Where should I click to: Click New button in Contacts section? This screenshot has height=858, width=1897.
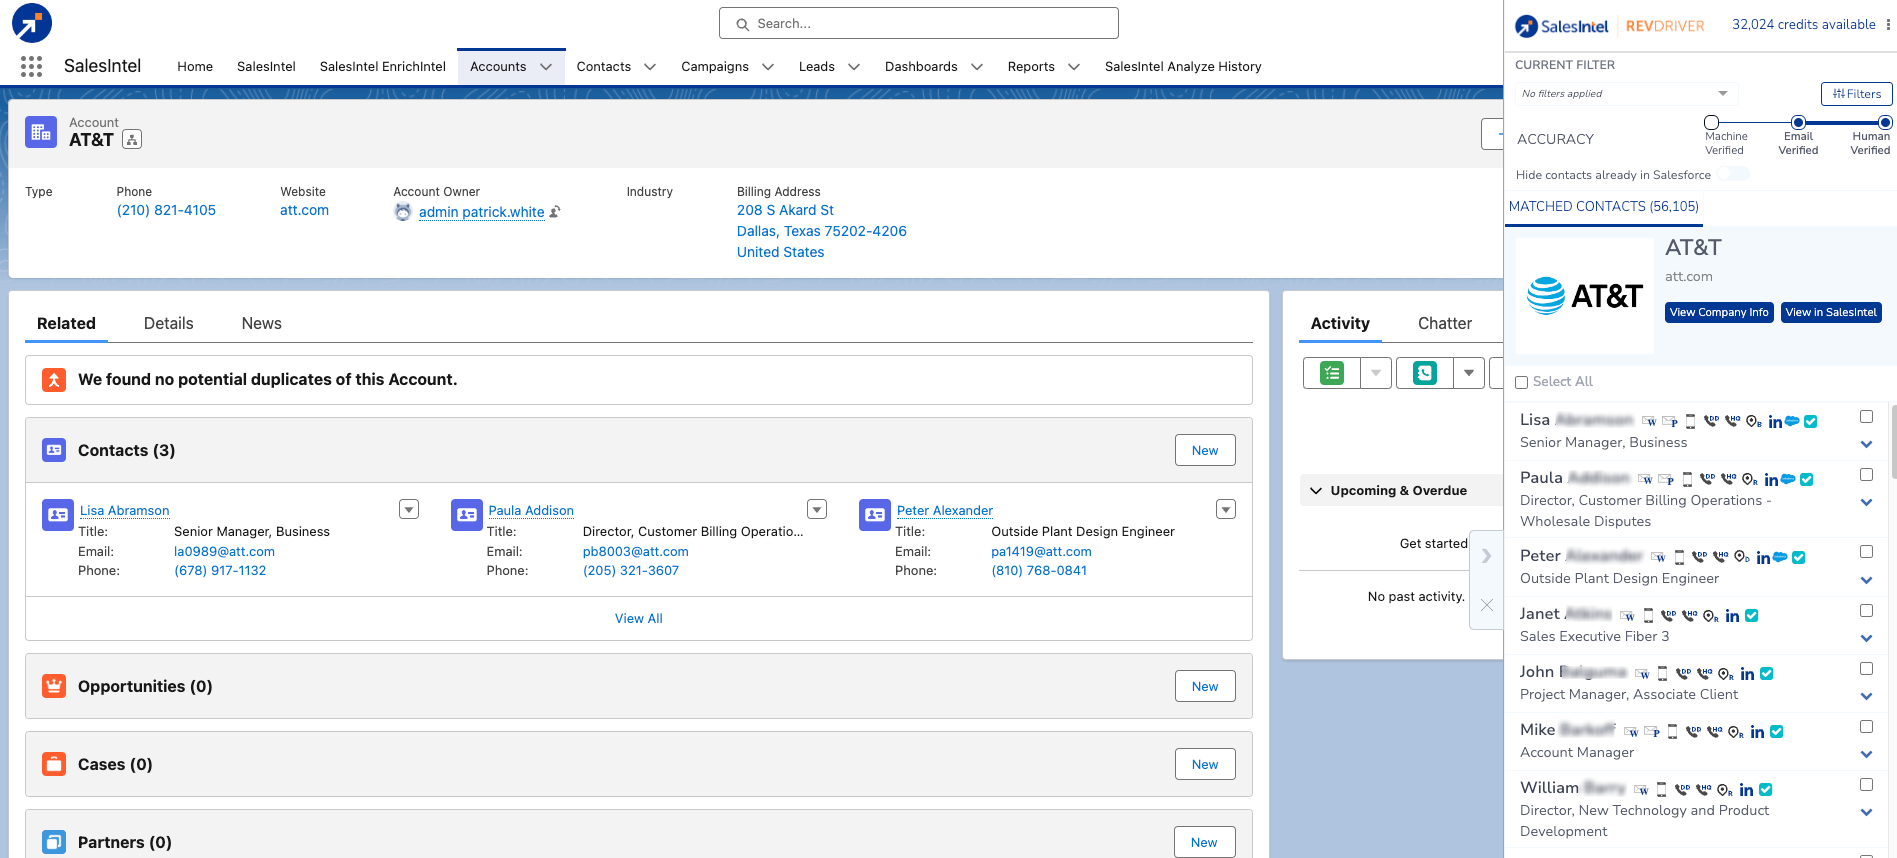click(1205, 450)
